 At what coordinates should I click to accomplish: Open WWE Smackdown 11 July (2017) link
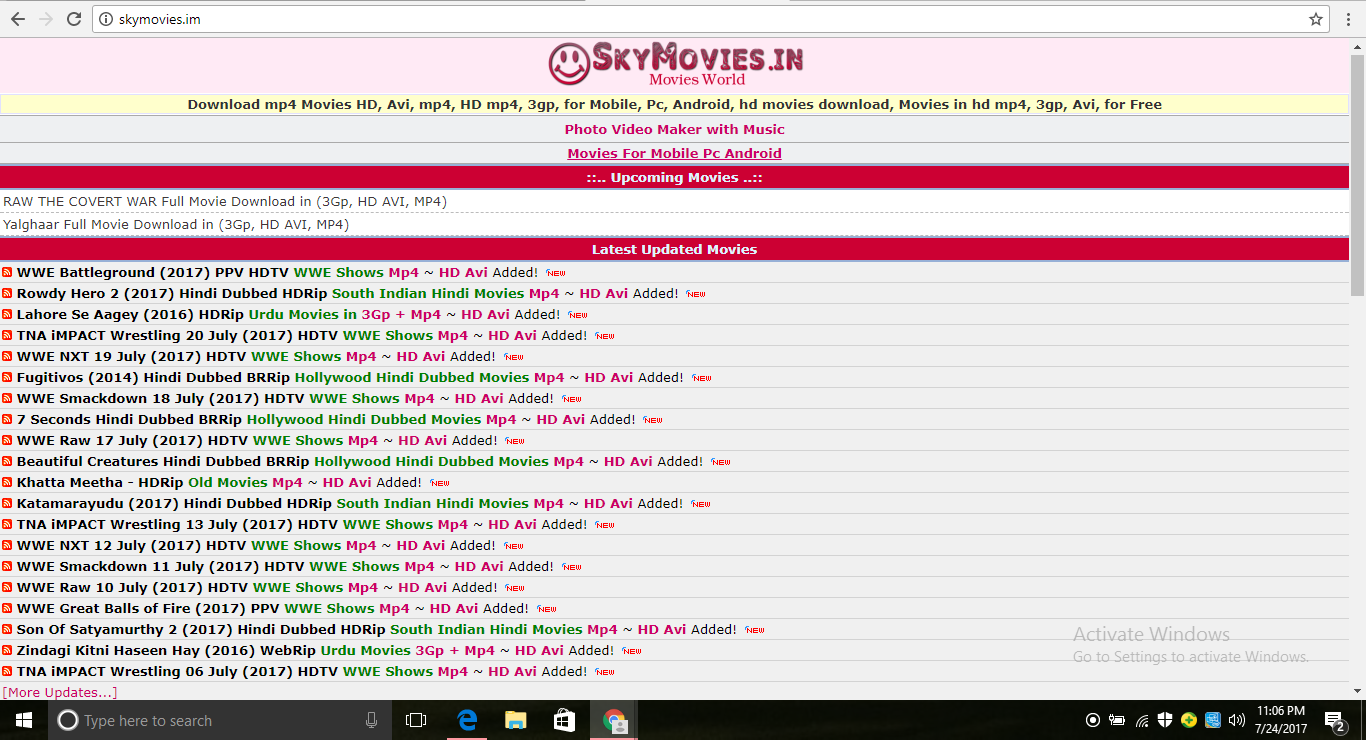[160, 566]
